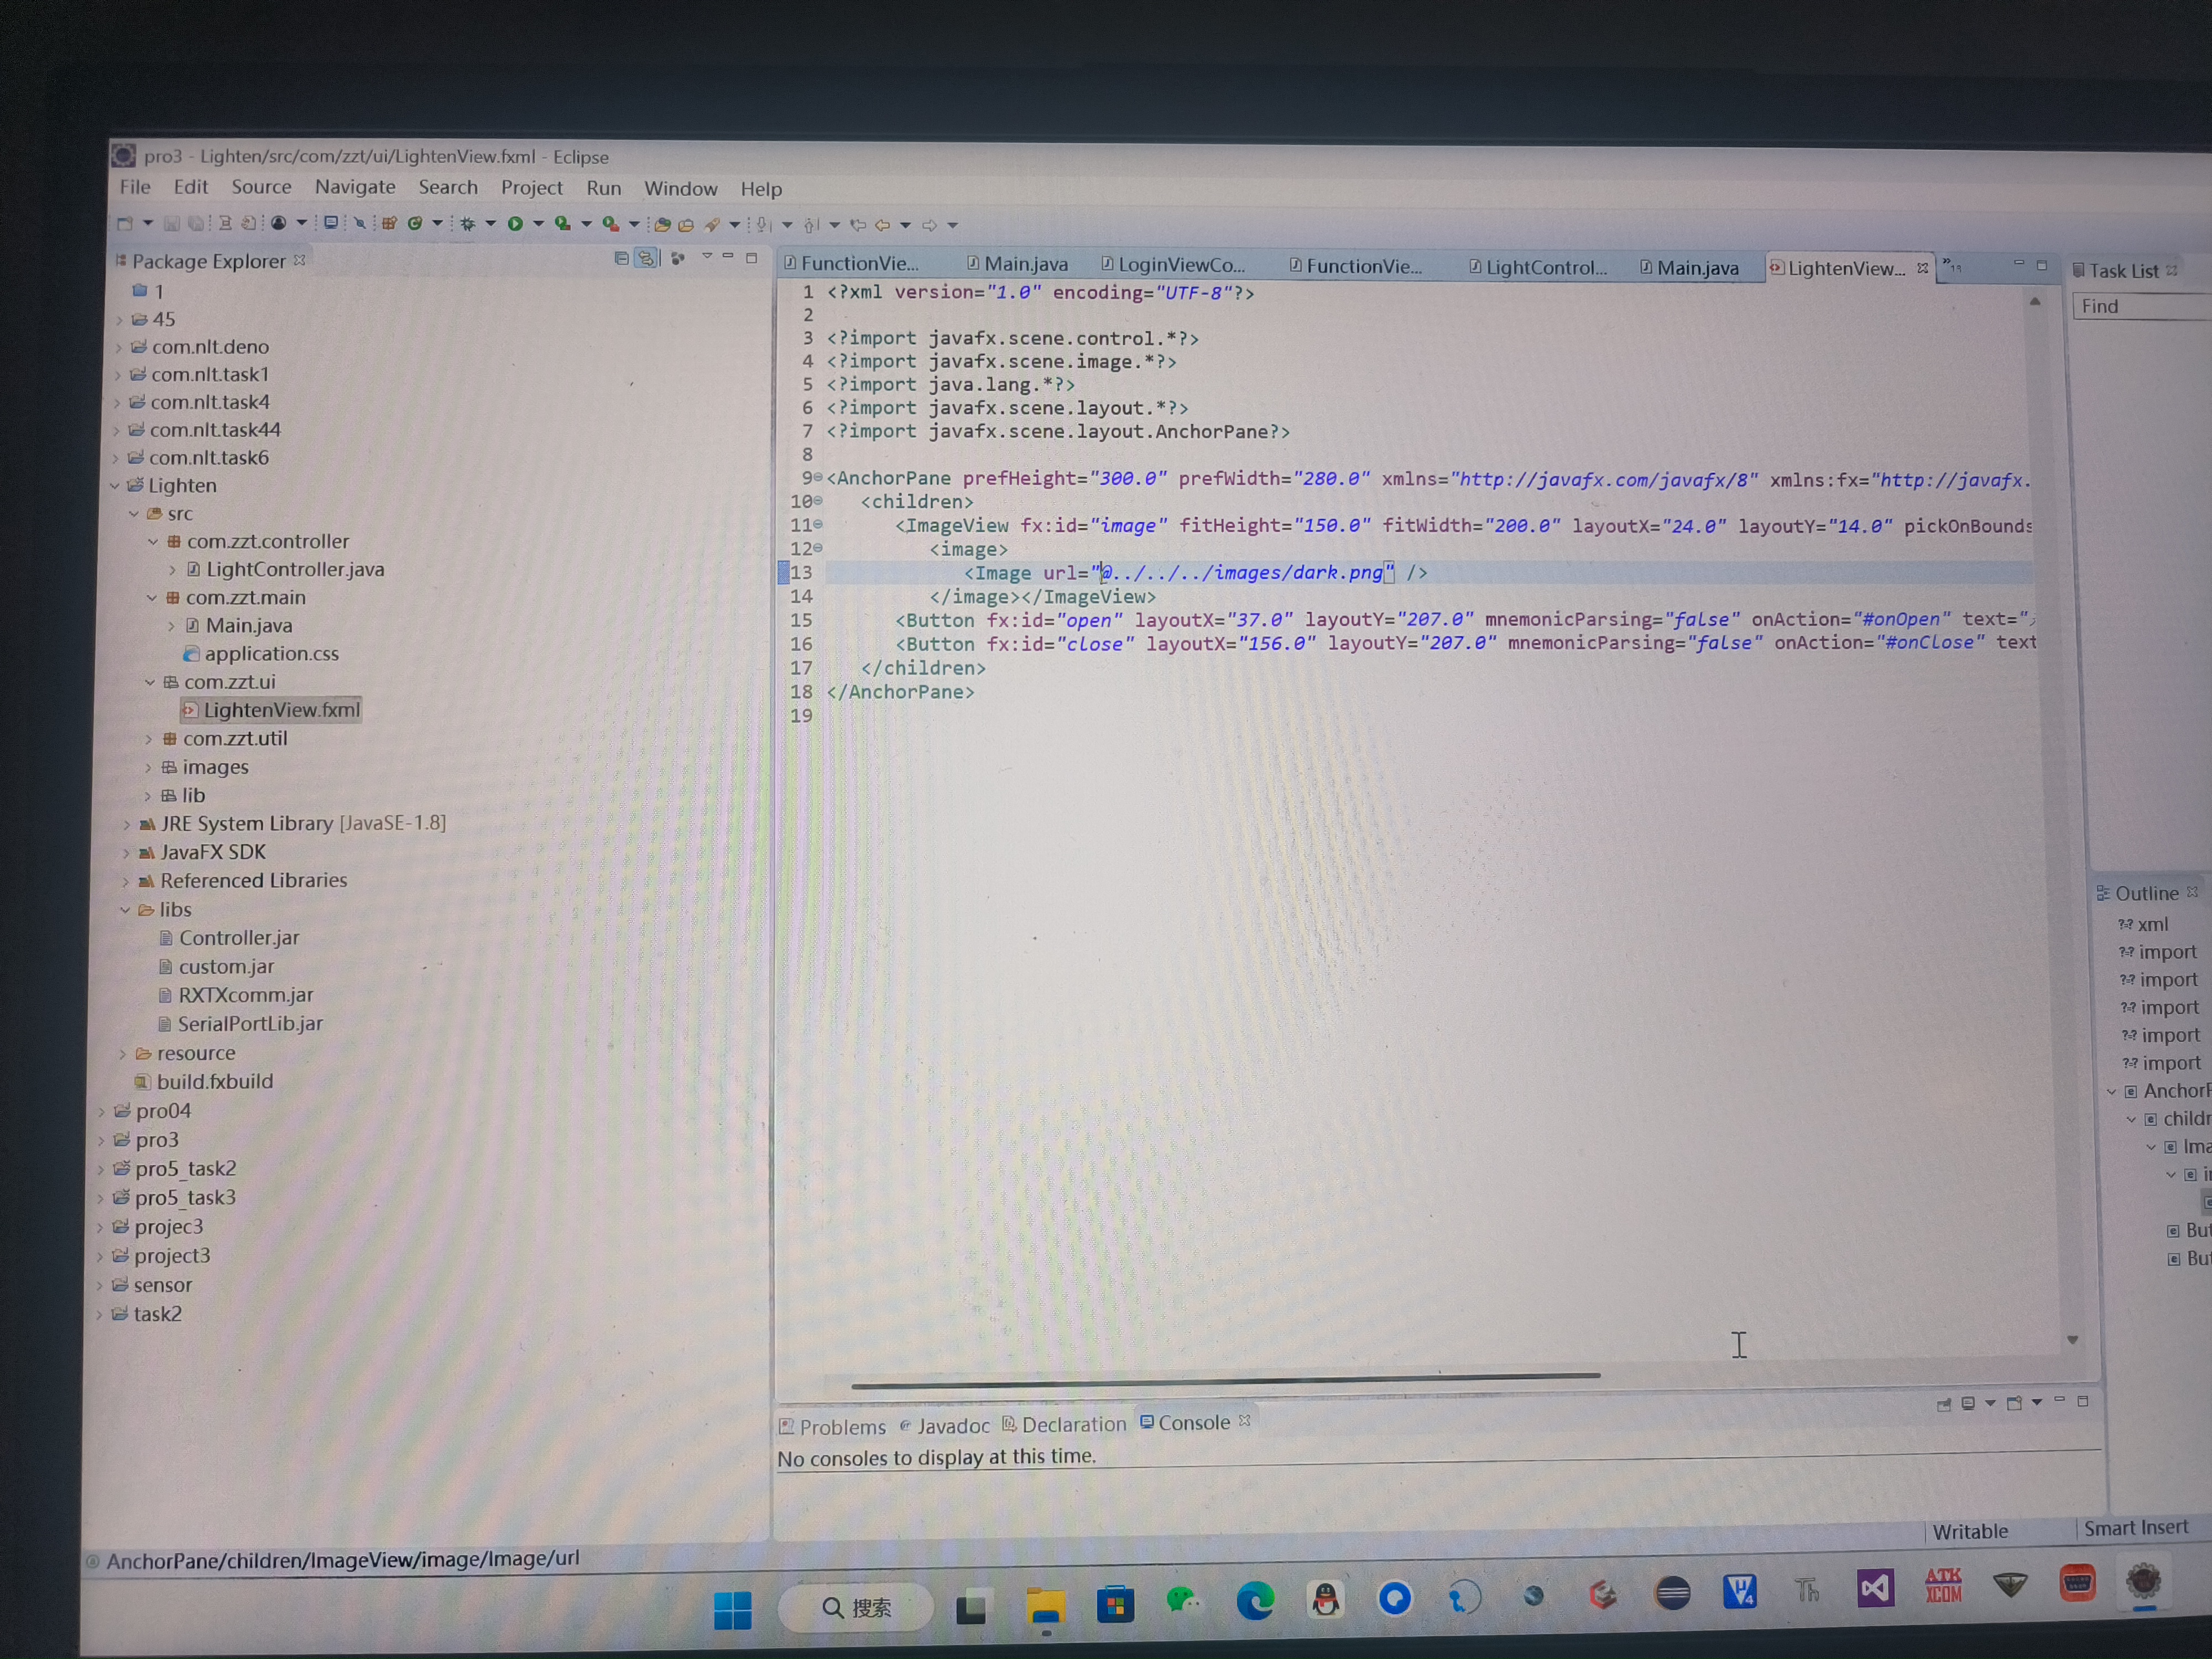Click the New Java Package icon
Viewport: 2212px width, 1659px height.
point(389,224)
